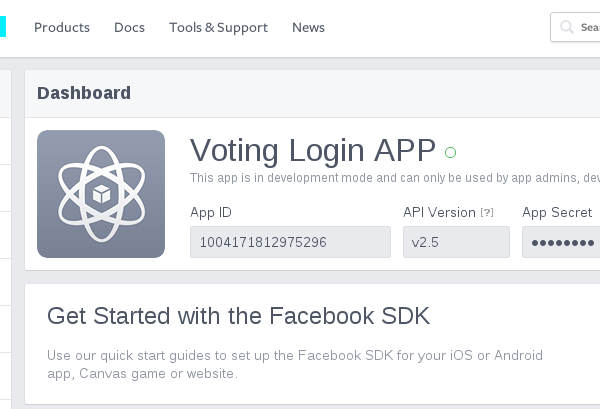Click the Dashboard panel heading
Image resolution: width=600 pixels, height=409 pixels.
pos(84,93)
